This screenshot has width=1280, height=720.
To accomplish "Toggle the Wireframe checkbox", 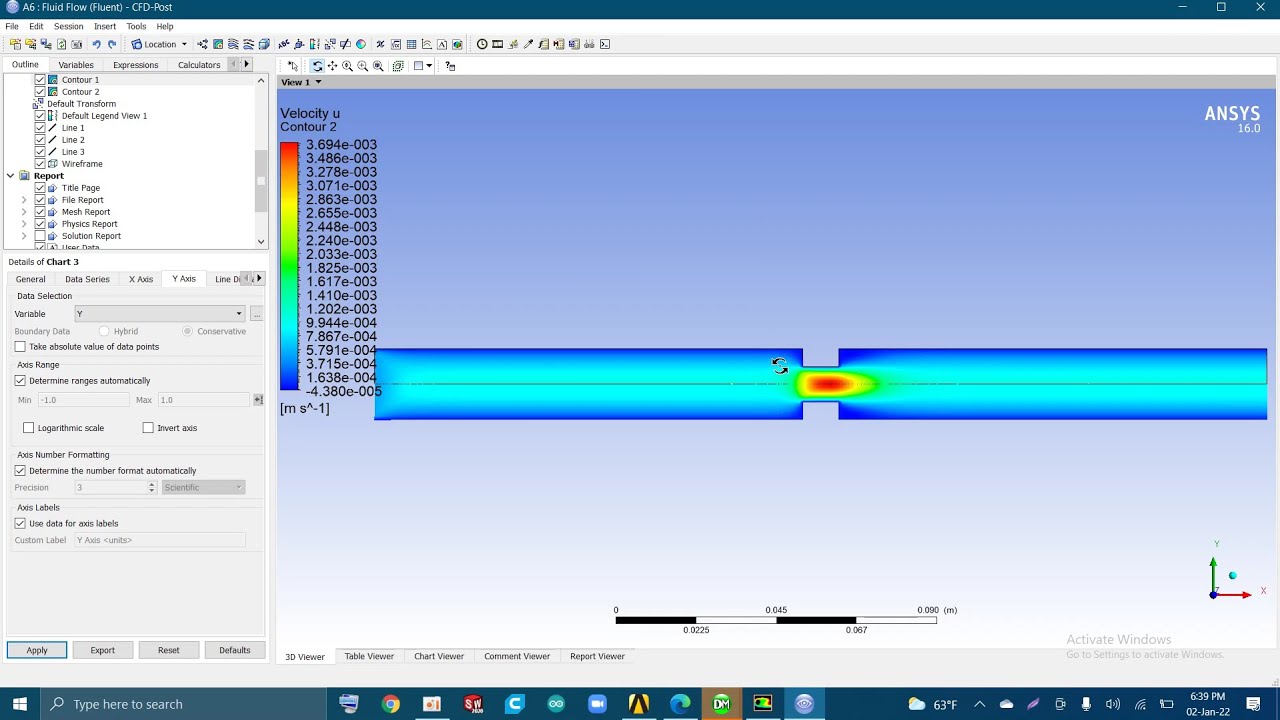I will (40, 164).
